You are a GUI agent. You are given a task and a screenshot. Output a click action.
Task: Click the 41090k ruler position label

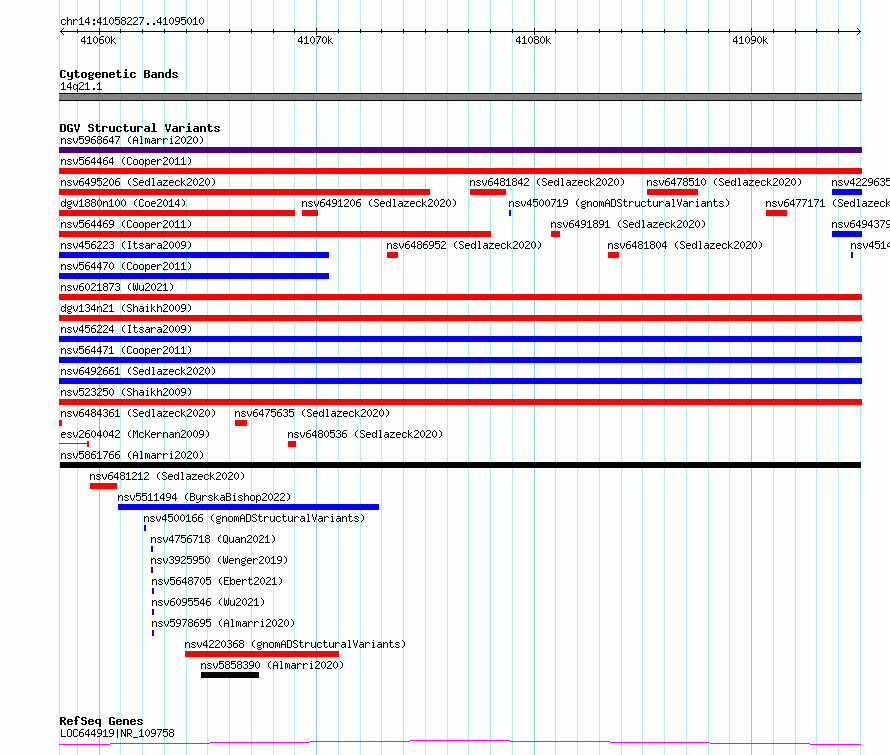[x=750, y=40]
